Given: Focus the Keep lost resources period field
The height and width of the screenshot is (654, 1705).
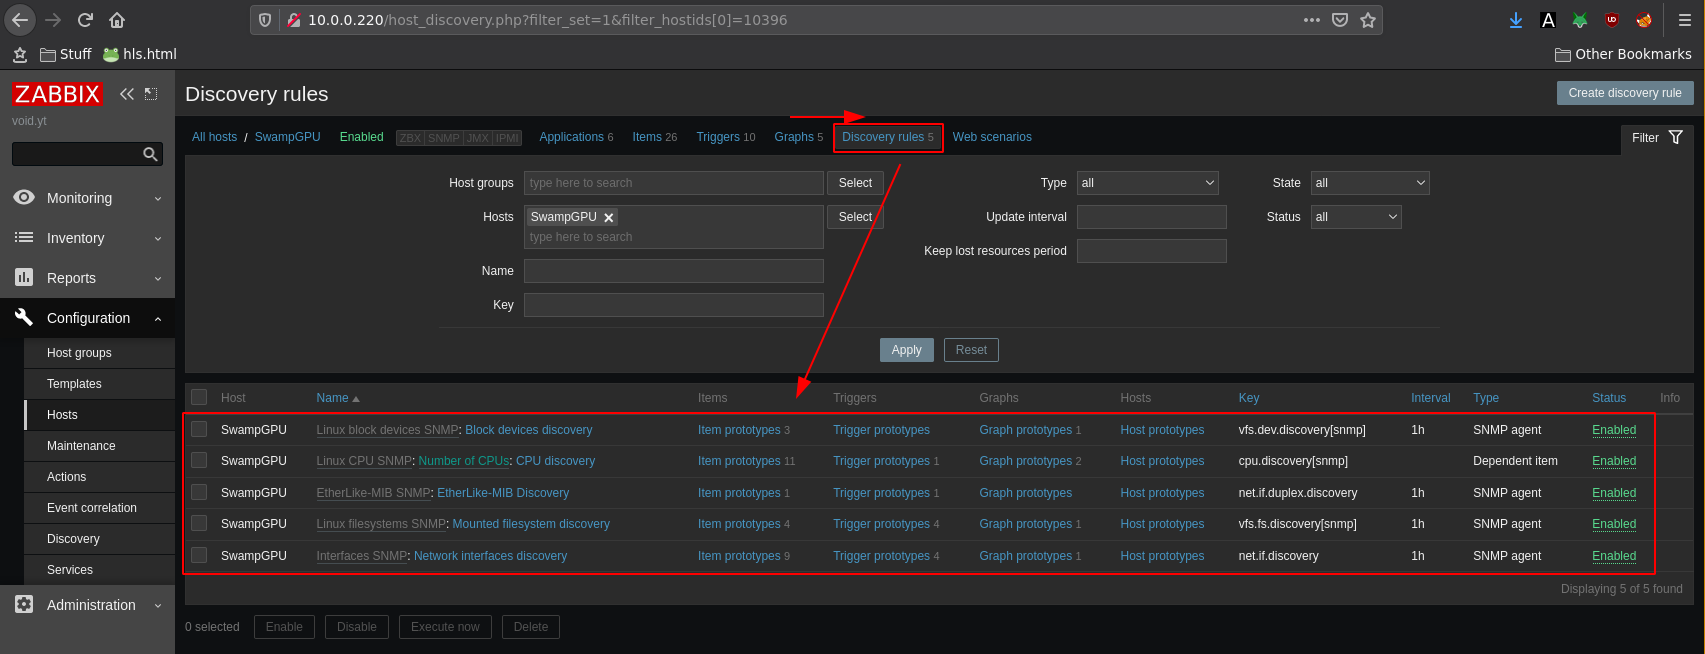Looking at the screenshot, I should pos(1152,251).
